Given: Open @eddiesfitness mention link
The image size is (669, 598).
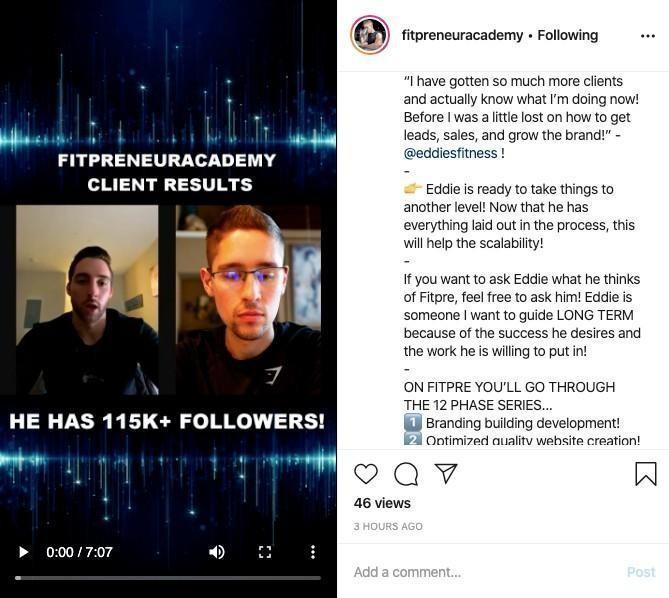Looking at the screenshot, I should click(450, 153).
